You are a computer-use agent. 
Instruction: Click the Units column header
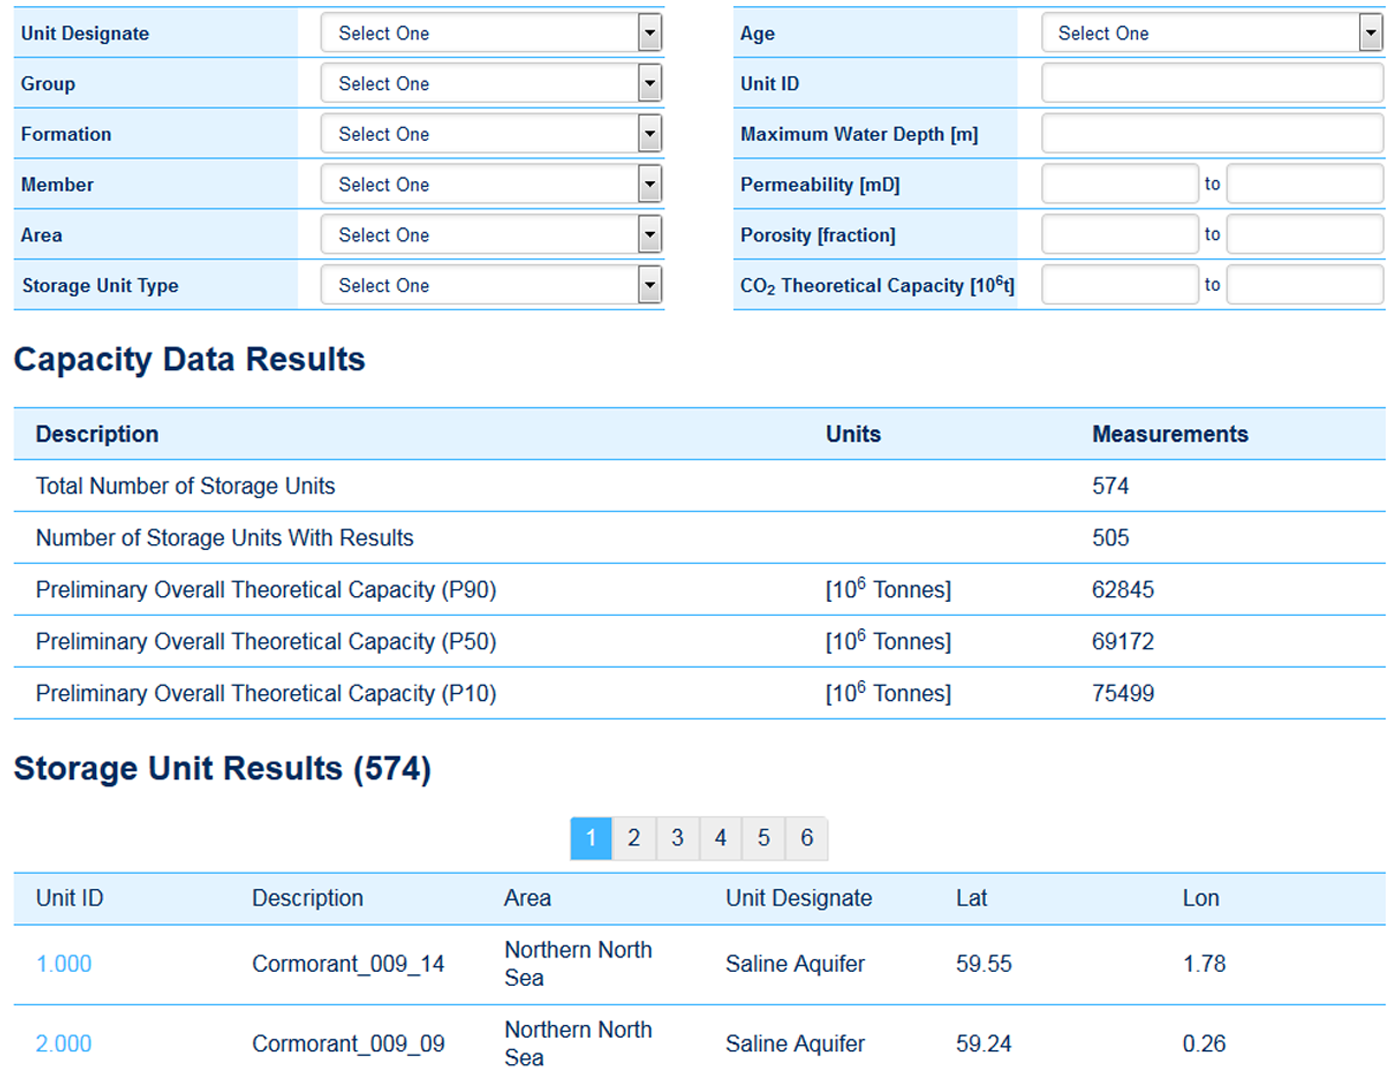(853, 434)
